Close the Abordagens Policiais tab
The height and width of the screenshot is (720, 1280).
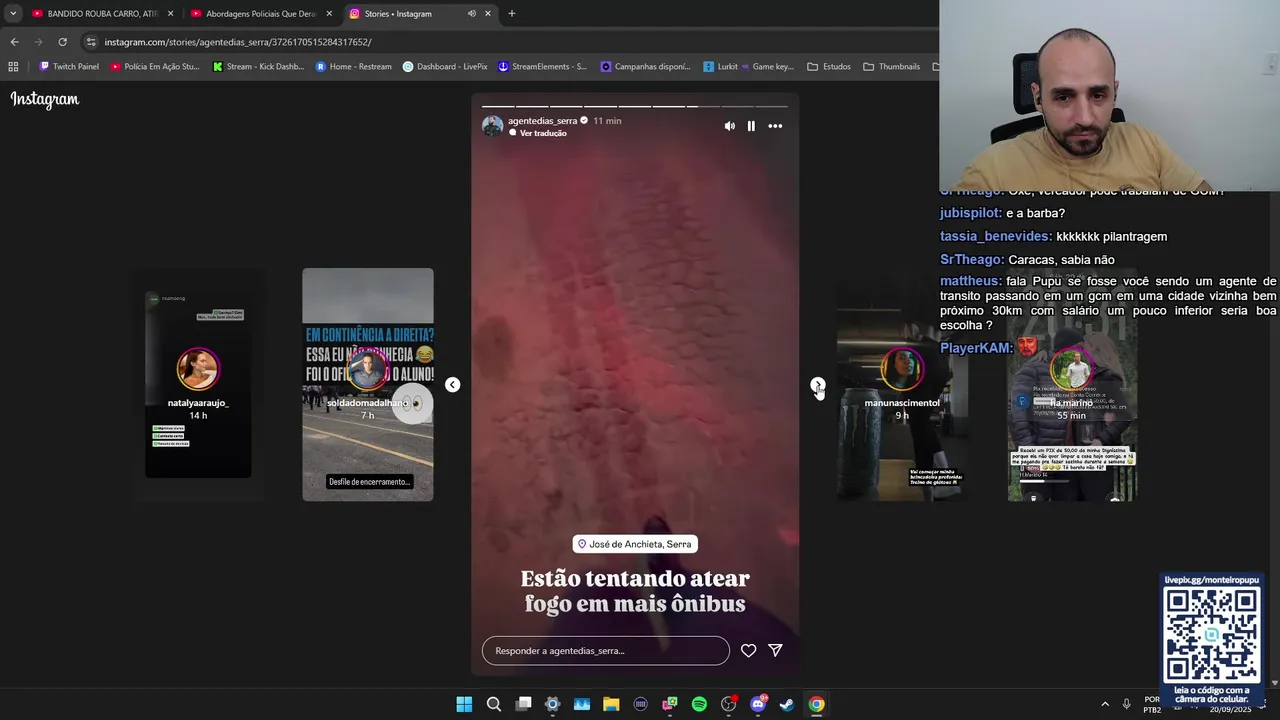pos(329,14)
